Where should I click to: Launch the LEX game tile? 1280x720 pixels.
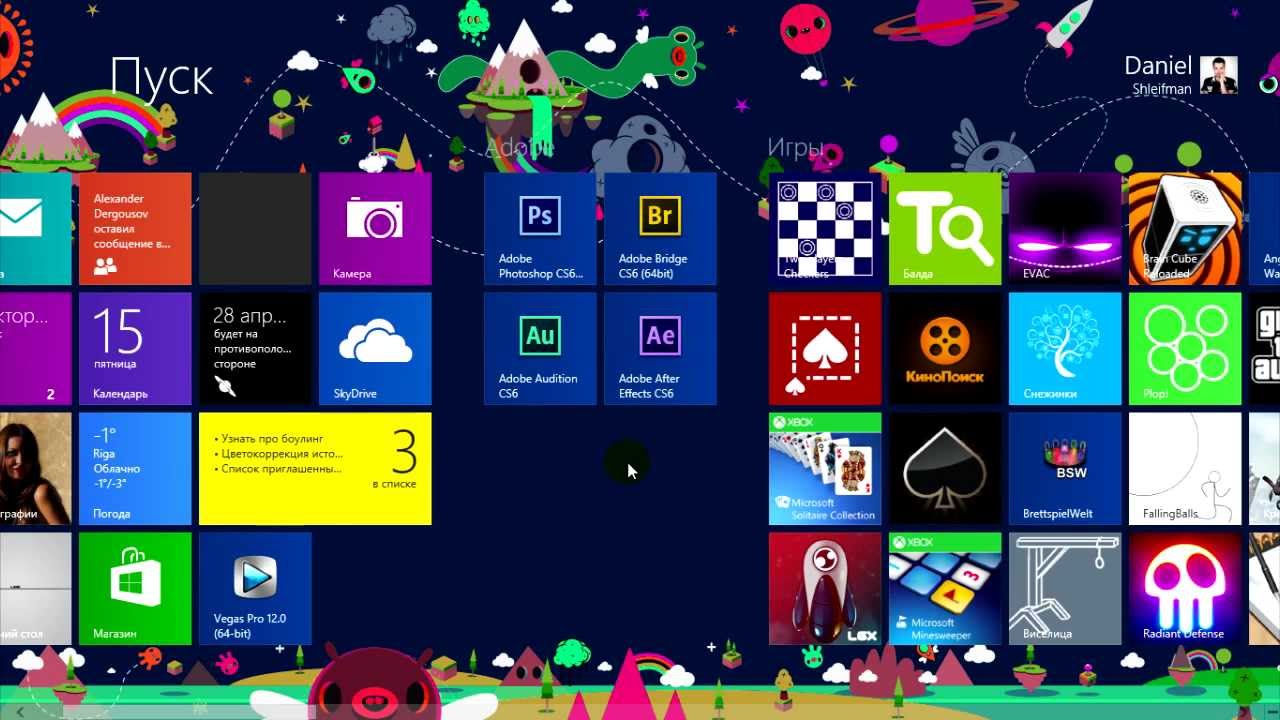pyautogui.click(x=825, y=589)
